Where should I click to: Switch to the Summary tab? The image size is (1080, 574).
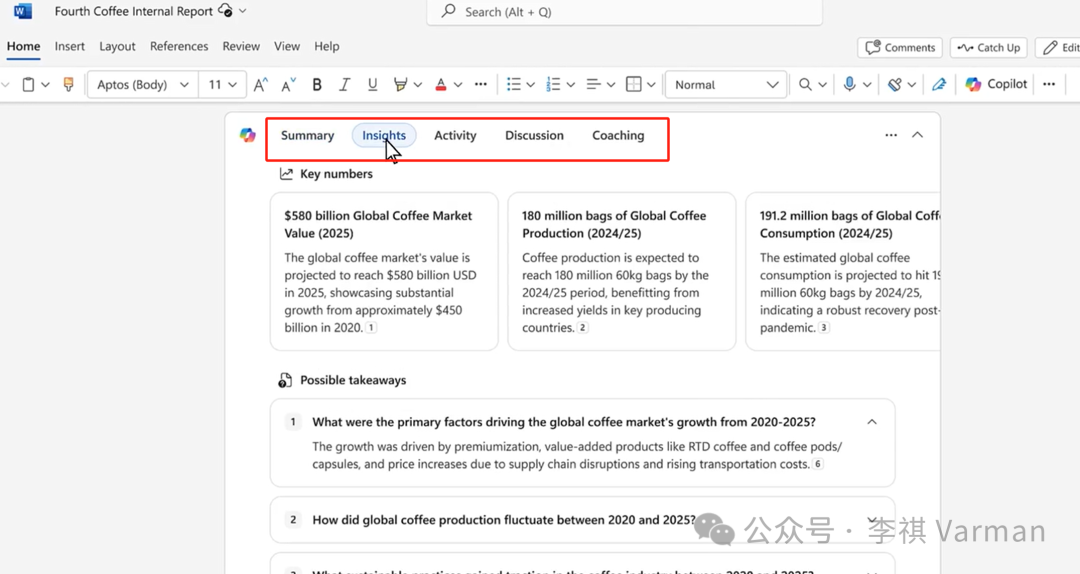coord(307,136)
